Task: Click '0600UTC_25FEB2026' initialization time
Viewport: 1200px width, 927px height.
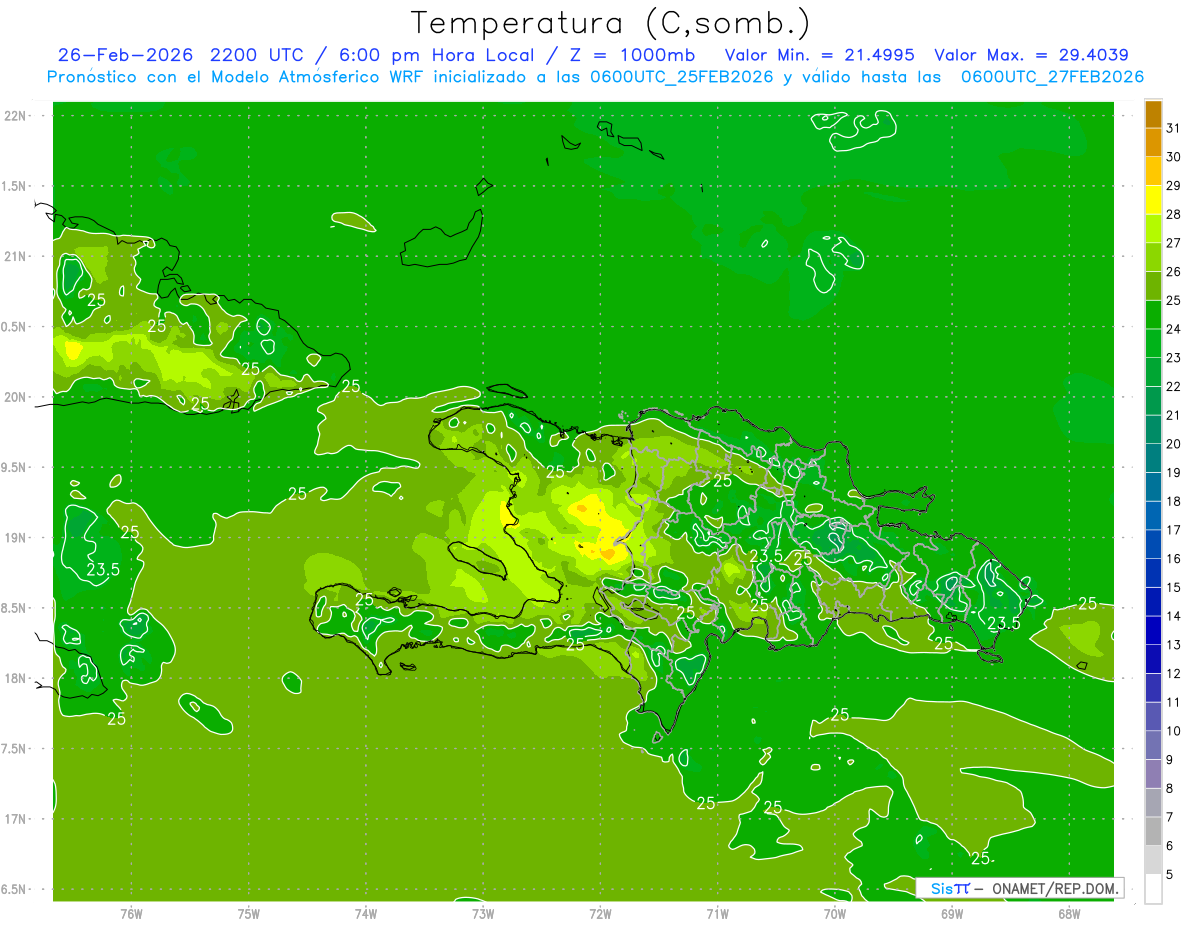Action: click(680, 77)
